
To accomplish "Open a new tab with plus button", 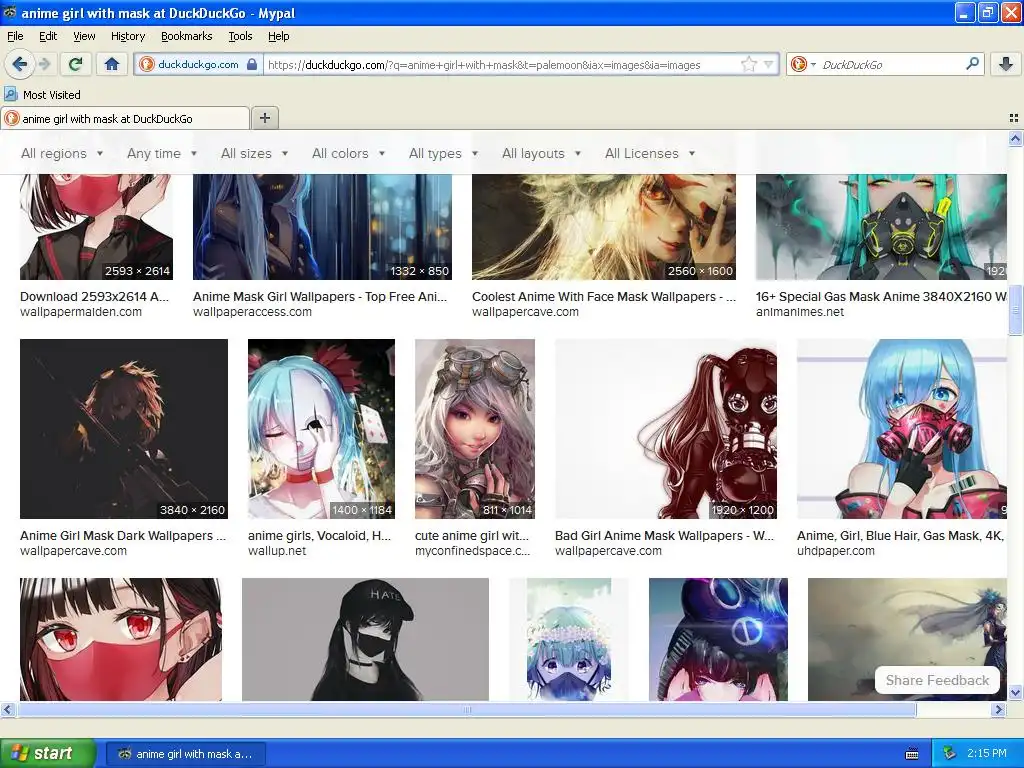I will 264,118.
